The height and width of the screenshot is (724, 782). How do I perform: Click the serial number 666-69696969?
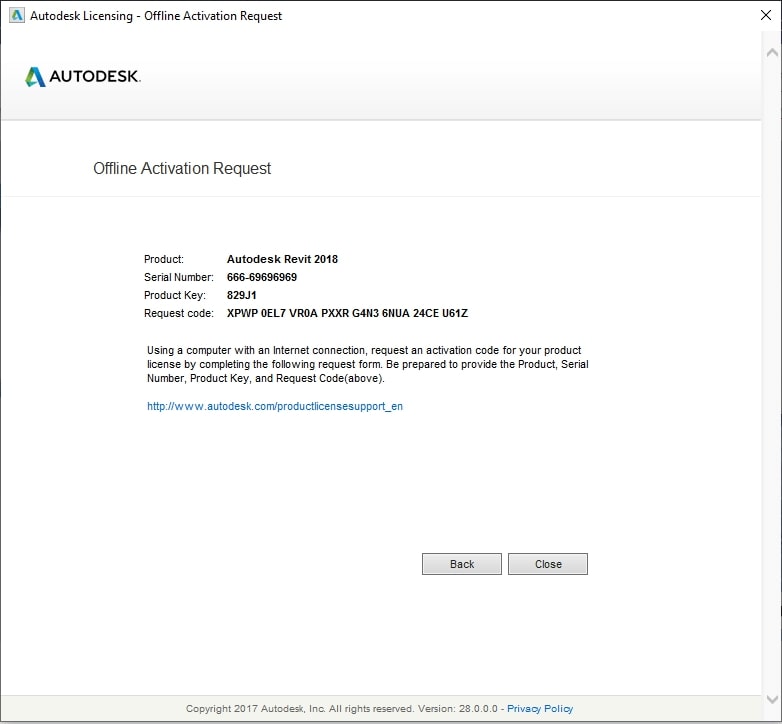point(262,277)
